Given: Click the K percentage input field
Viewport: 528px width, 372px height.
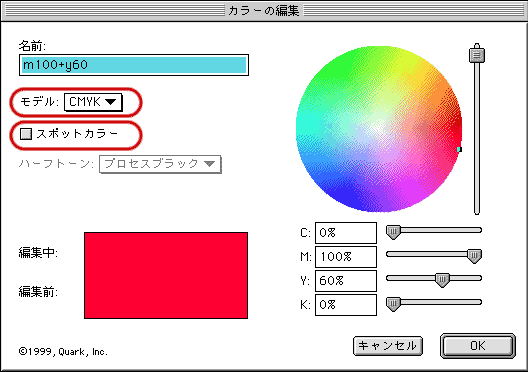Looking at the screenshot, I should (x=346, y=305).
